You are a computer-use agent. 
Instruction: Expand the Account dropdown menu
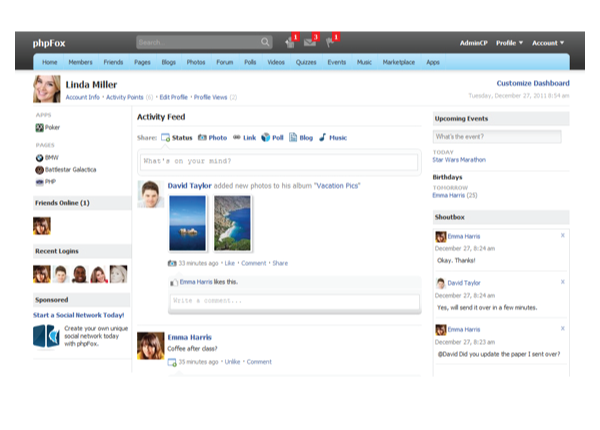pos(547,43)
